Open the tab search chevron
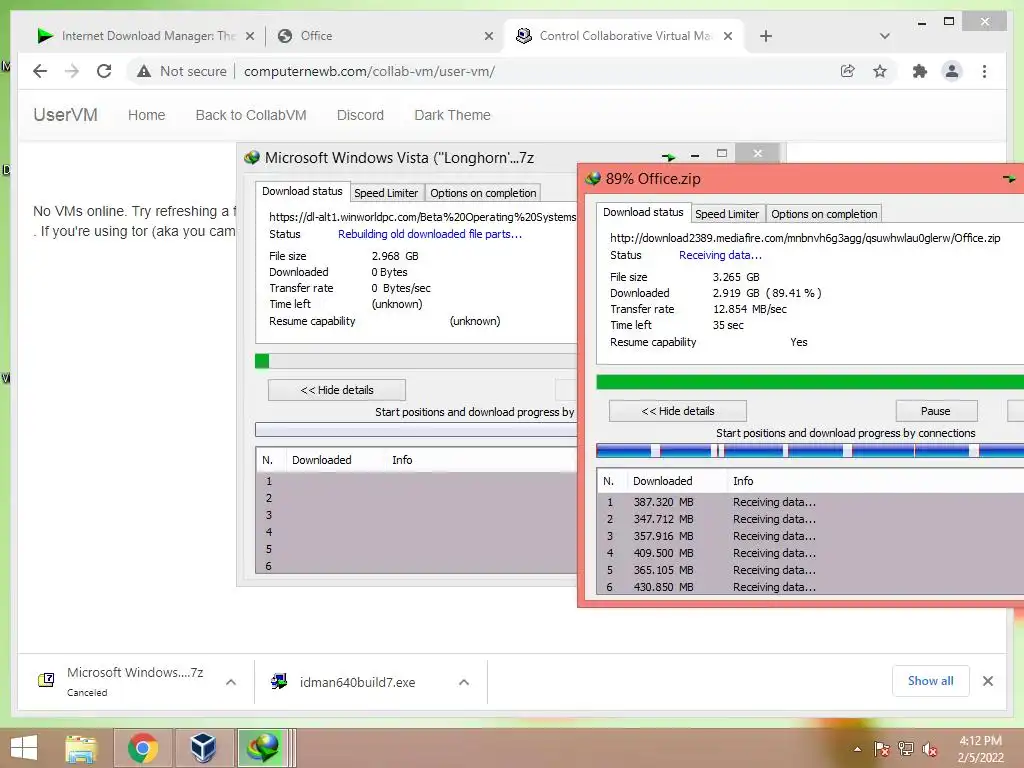1024x768 pixels. click(885, 36)
